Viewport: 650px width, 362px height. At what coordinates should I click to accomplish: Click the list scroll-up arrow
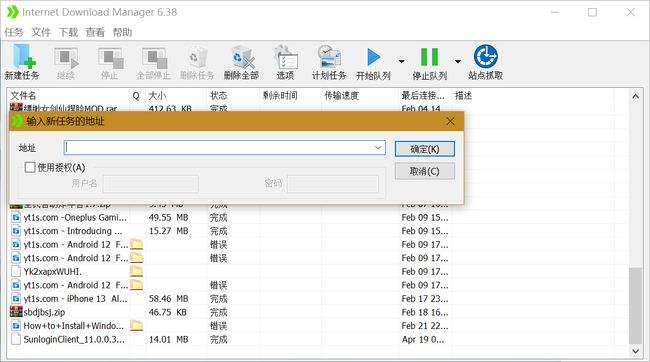[x=635, y=97]
